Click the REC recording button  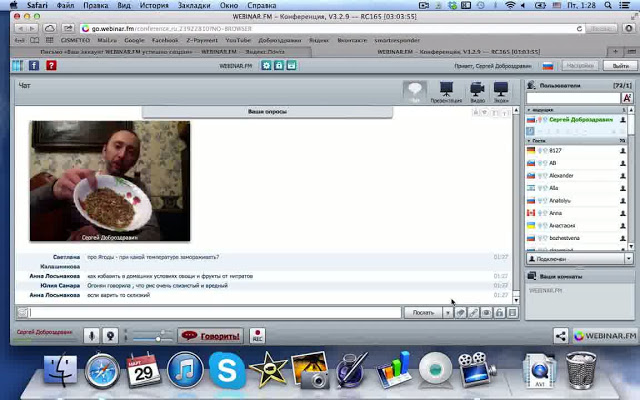(257, 336)
